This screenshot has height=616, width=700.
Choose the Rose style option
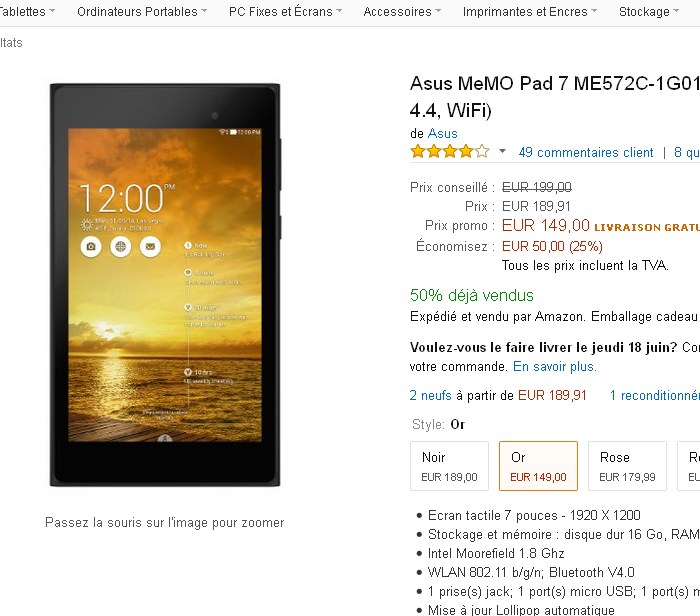[x=627, y=466]
